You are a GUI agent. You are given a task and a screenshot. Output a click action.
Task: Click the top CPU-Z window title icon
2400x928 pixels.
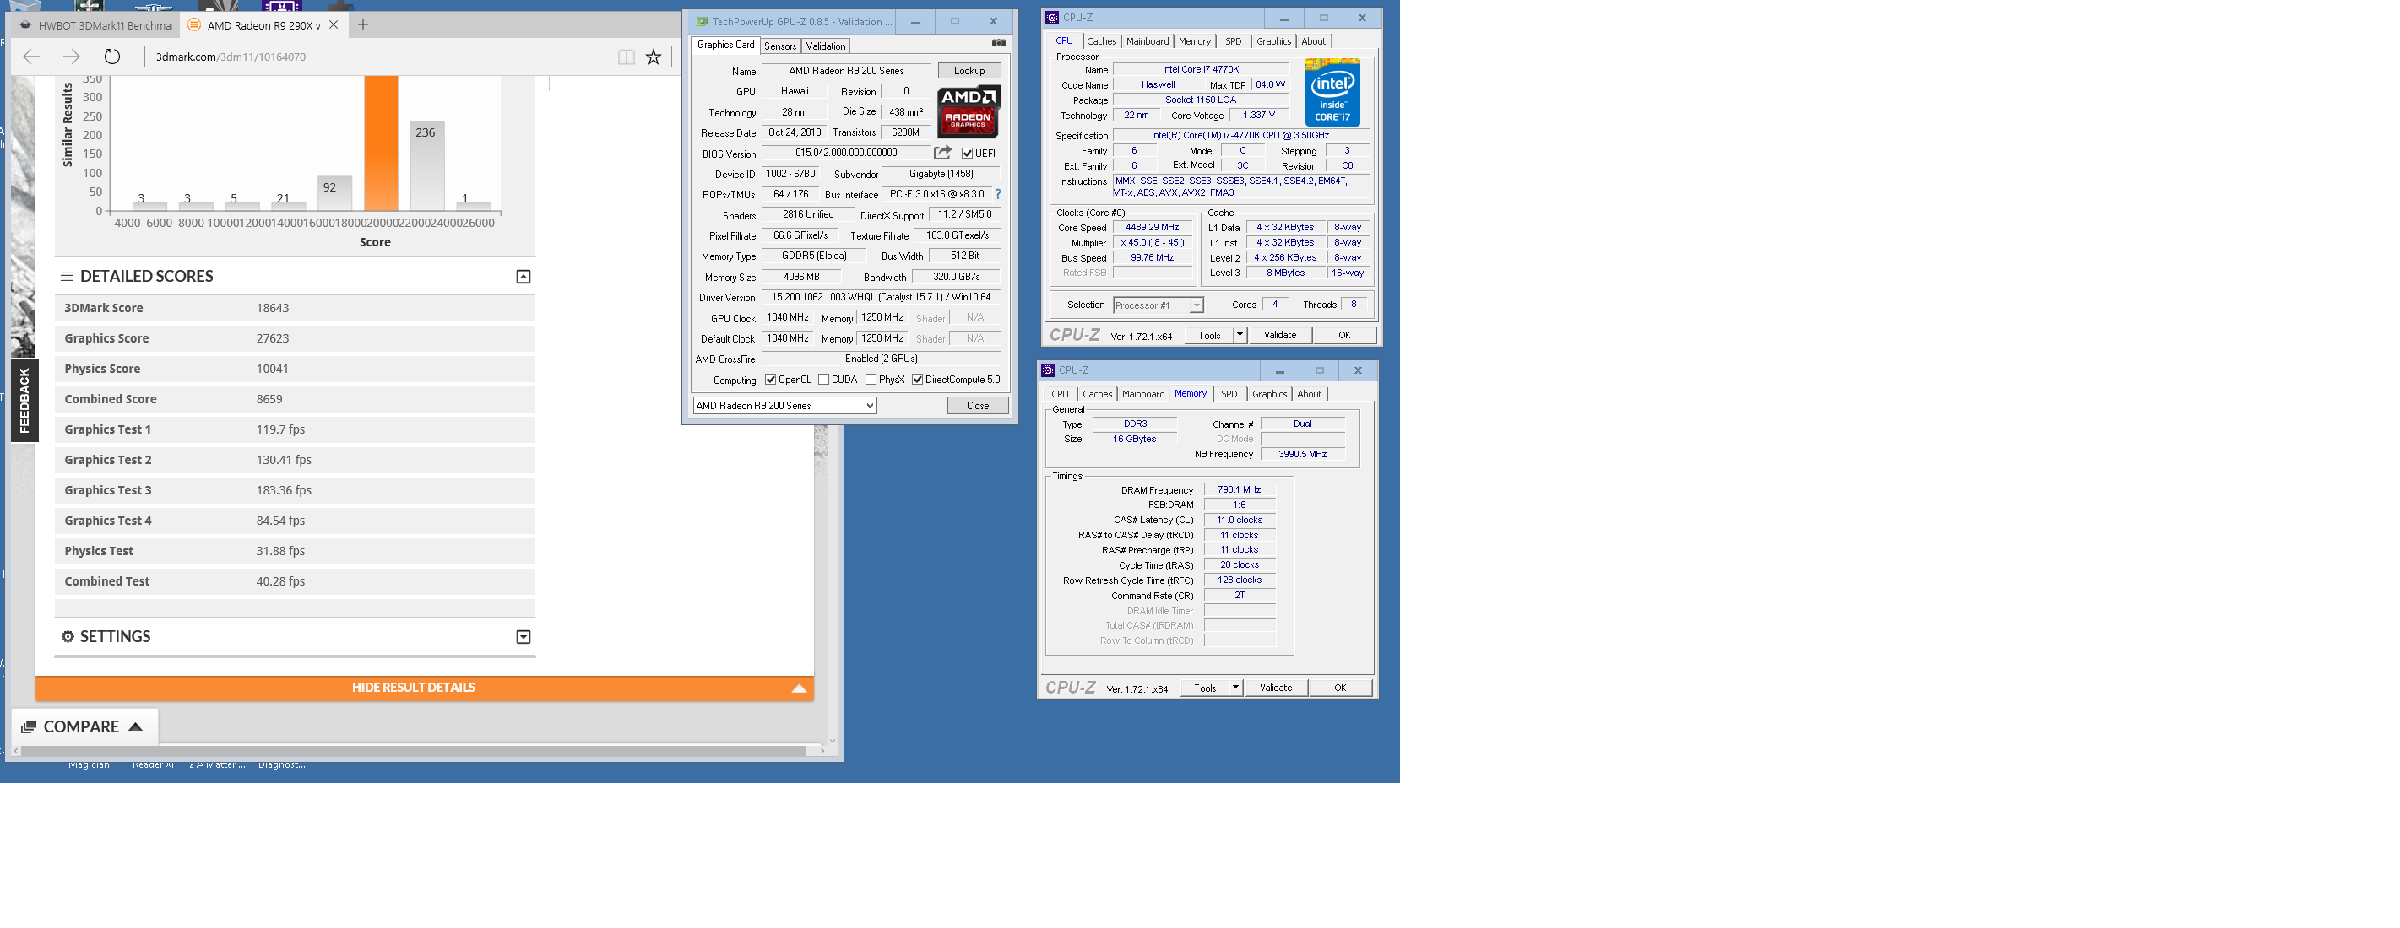point(1052,17)
